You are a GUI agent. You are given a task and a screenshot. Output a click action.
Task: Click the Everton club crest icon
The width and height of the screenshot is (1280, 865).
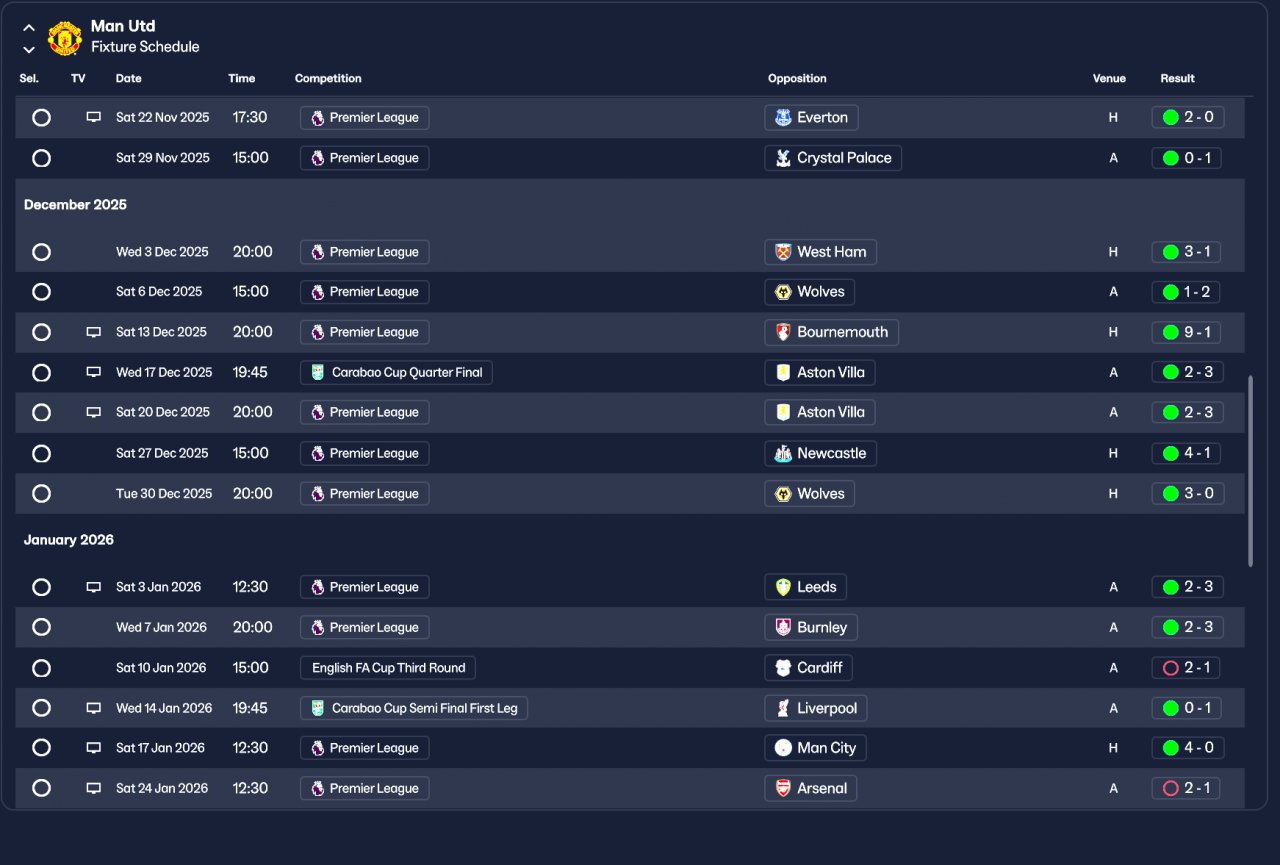[783, 117]
